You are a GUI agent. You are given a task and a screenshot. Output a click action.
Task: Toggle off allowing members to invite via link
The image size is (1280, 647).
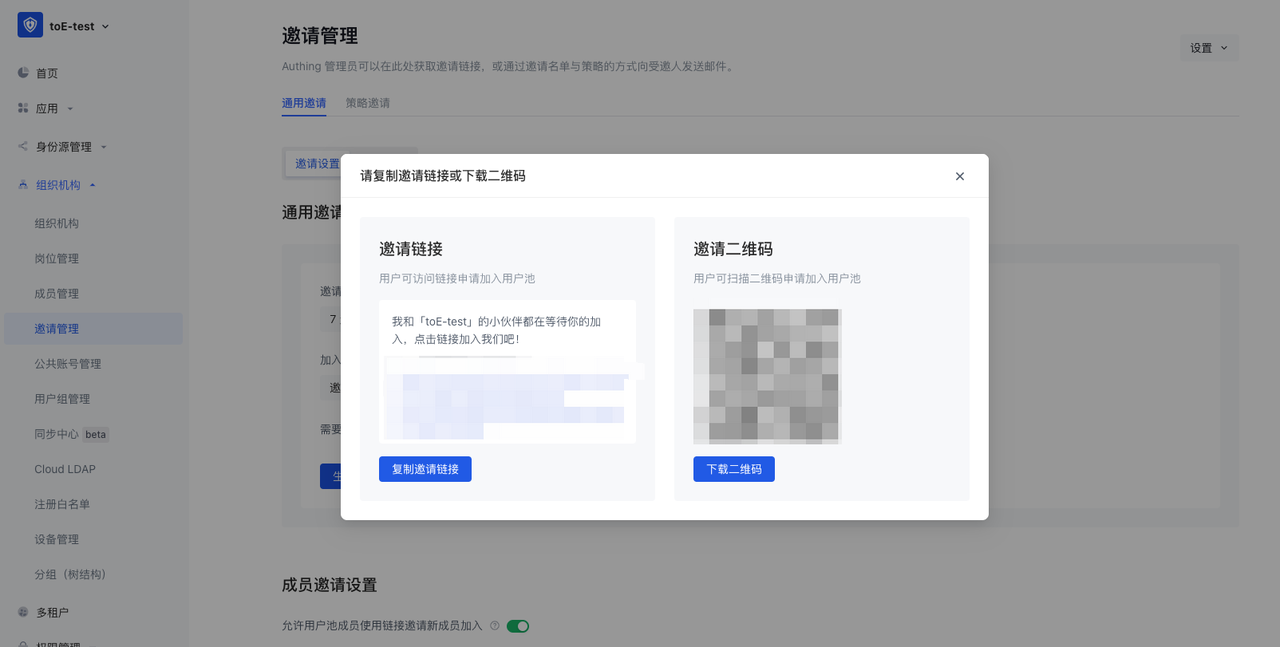tap(517, 626)
